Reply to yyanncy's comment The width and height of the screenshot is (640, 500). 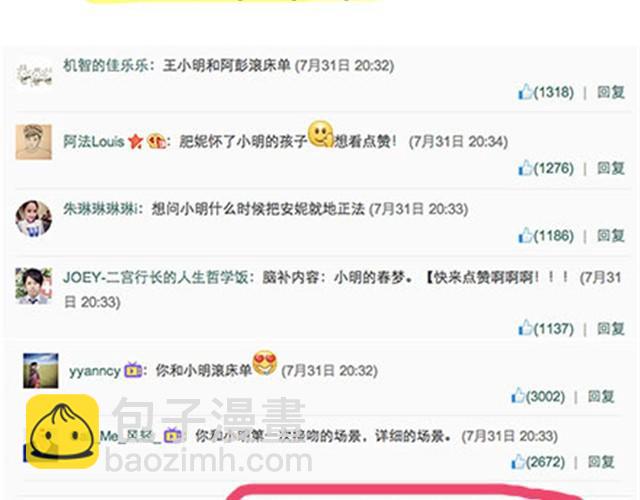click(x=601, y=396)
